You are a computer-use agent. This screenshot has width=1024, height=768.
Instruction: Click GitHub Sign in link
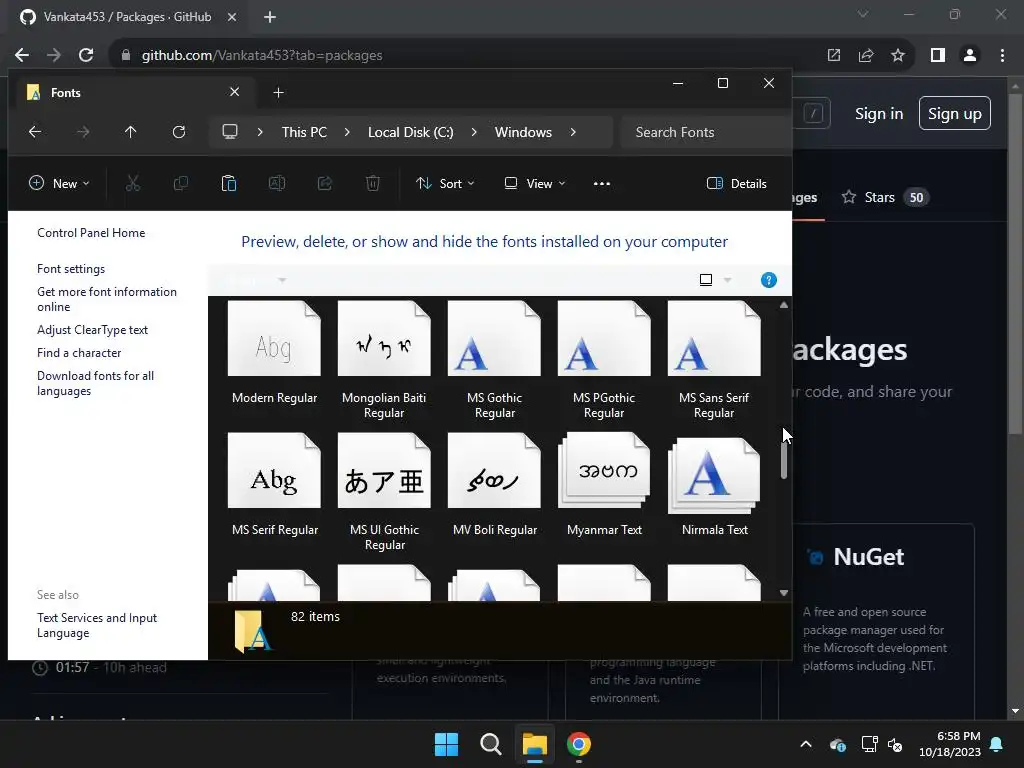point(879,114)
